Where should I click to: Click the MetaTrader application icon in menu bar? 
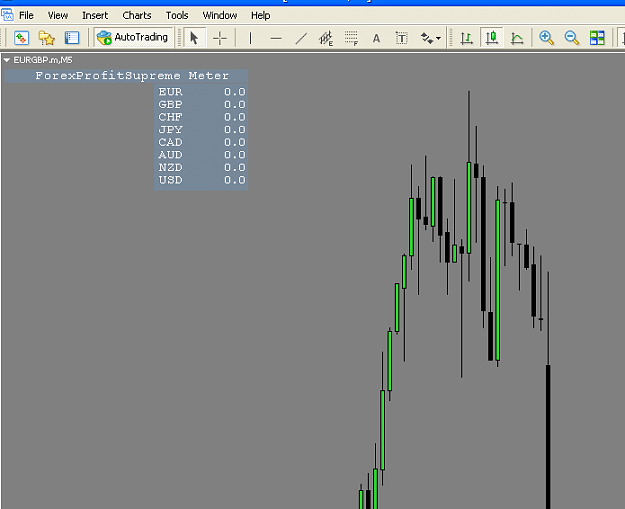pos(7,15)
